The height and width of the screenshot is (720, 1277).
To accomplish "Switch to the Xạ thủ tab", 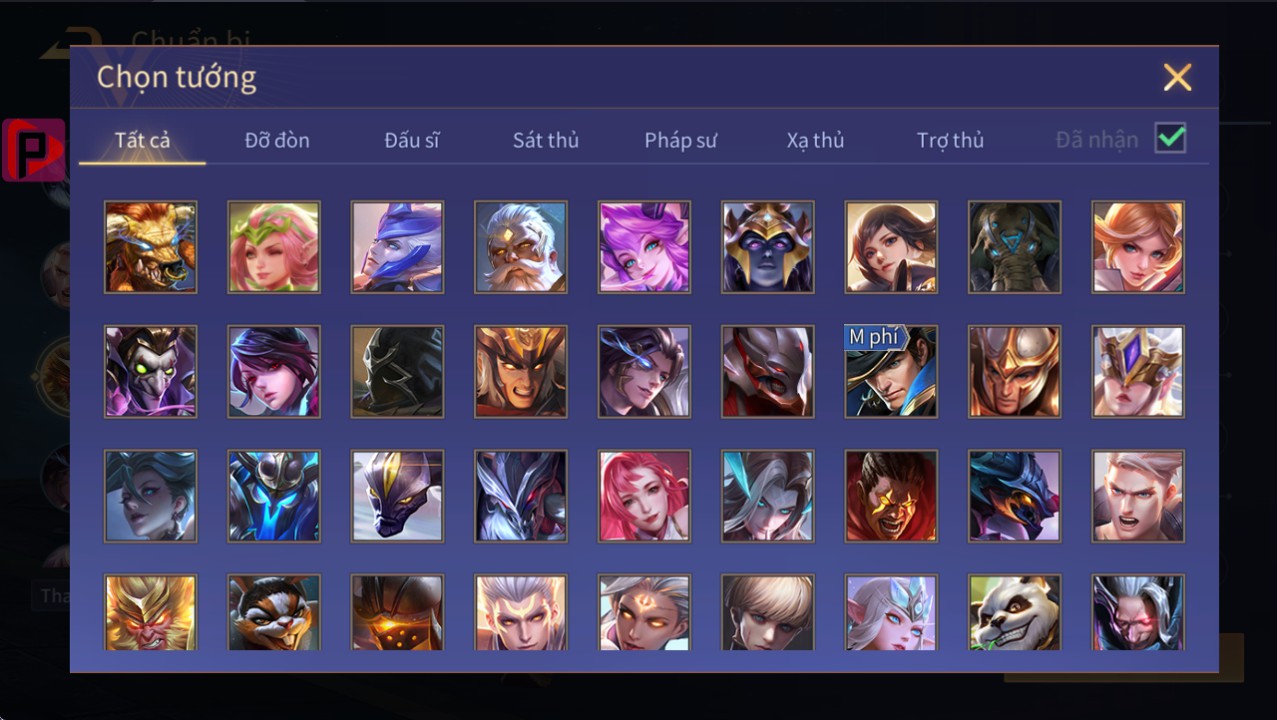I will (x=815, y=140).
